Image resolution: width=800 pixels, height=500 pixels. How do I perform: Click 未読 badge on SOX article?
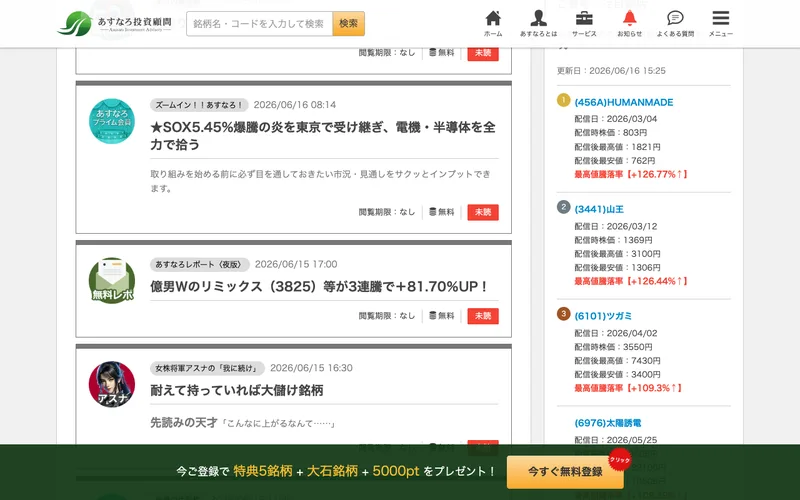tap(483, 212)
